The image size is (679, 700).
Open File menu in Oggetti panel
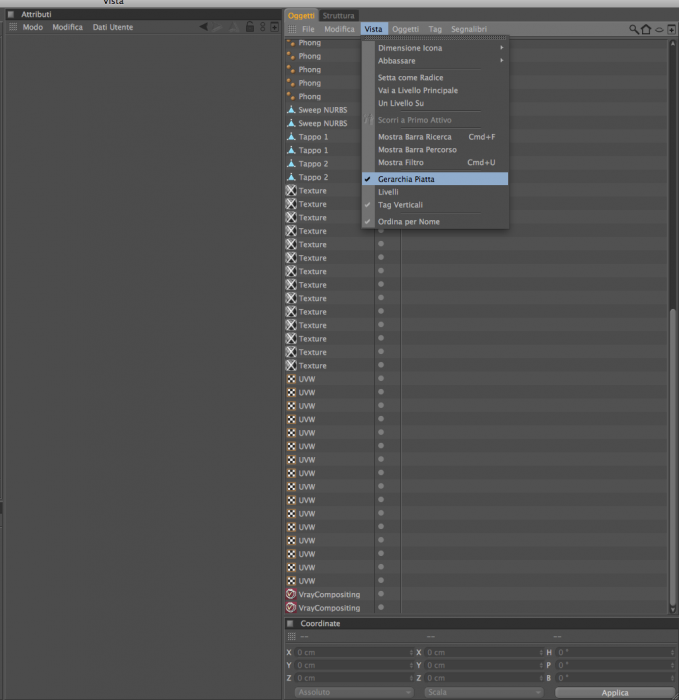308,29
